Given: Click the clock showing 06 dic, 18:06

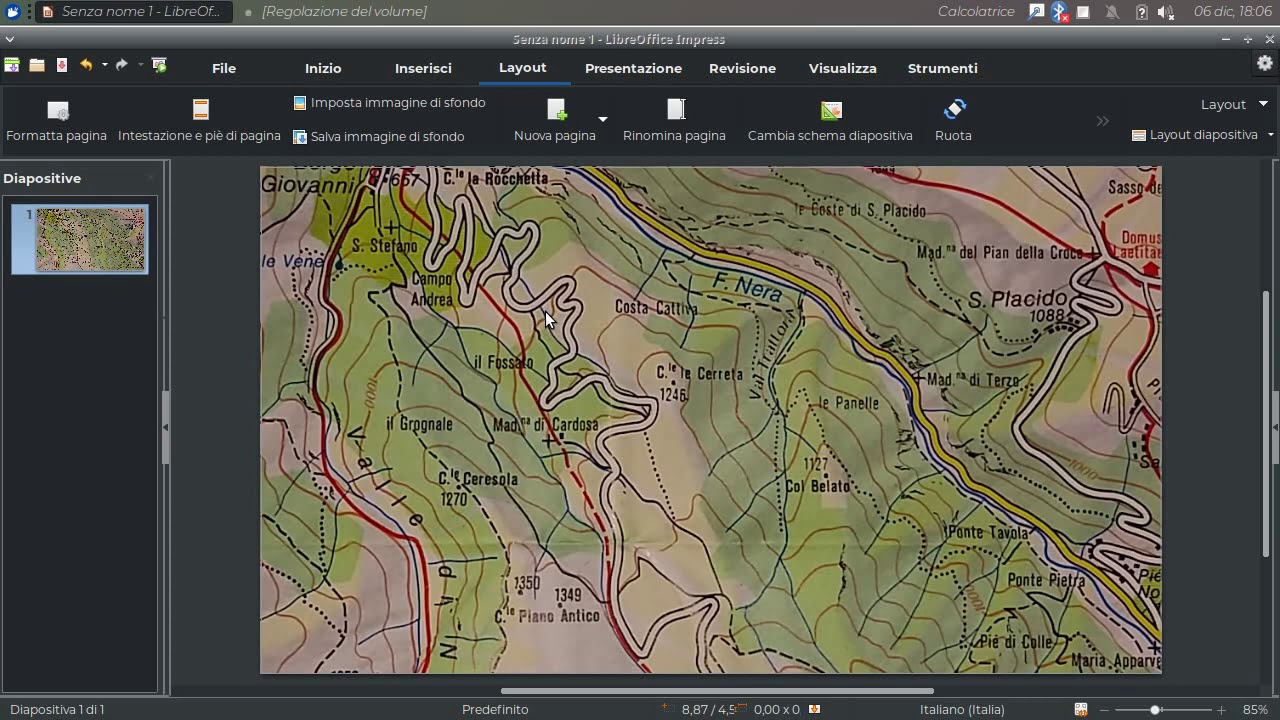Looking at the screenshot, I should pyautogui.click(x=1233, y=12).
